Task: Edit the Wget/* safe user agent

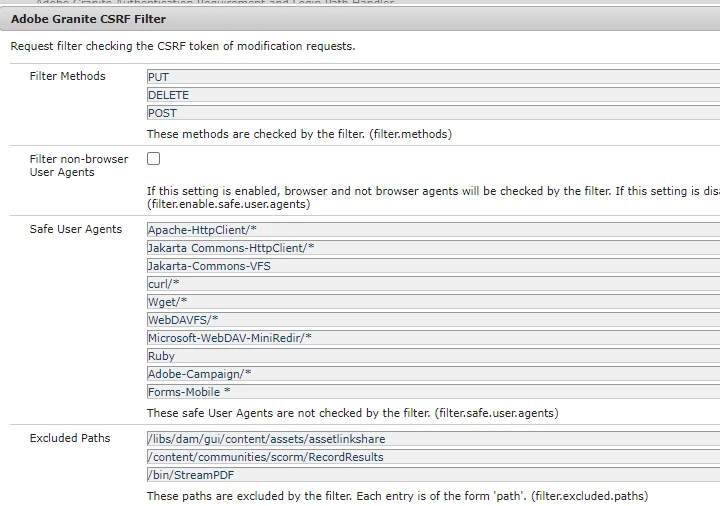Action: pyautogui.click(x=433, y=302)
